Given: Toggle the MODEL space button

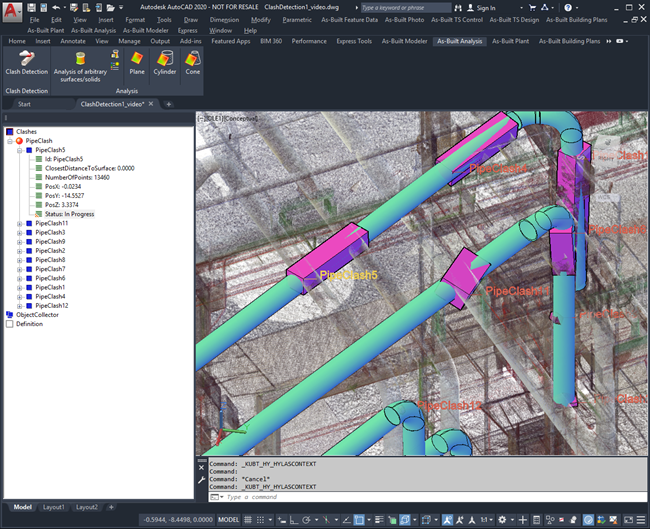Looking at the screenshot, I should coord(228,519).
